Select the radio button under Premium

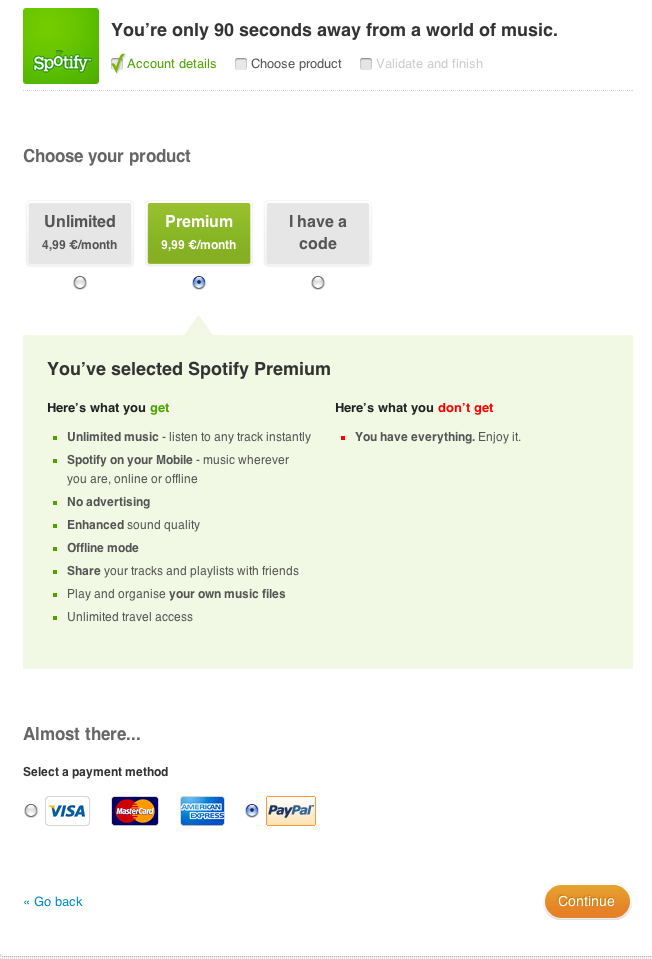point(199,283)
